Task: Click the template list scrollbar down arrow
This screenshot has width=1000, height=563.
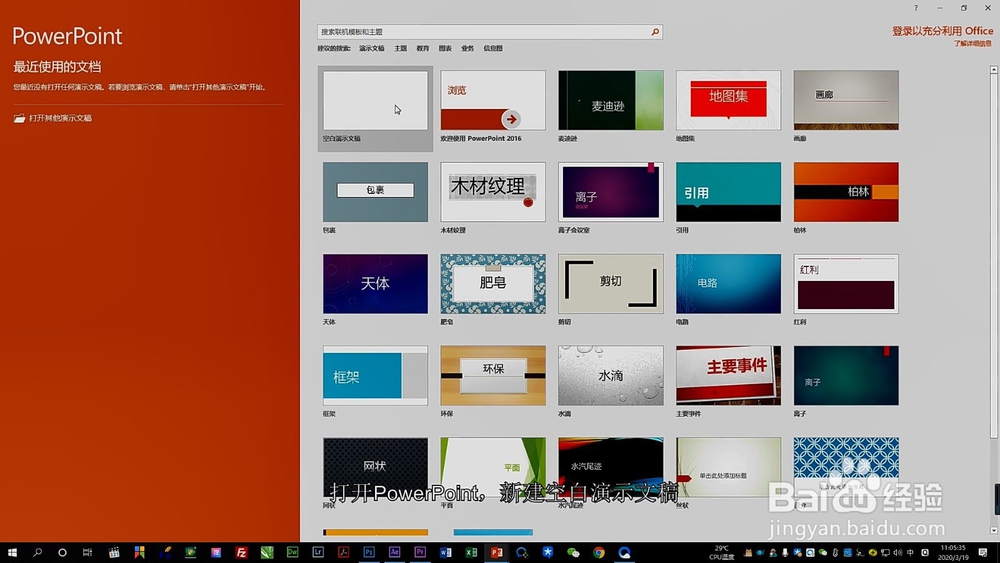Action: (994, 530)
